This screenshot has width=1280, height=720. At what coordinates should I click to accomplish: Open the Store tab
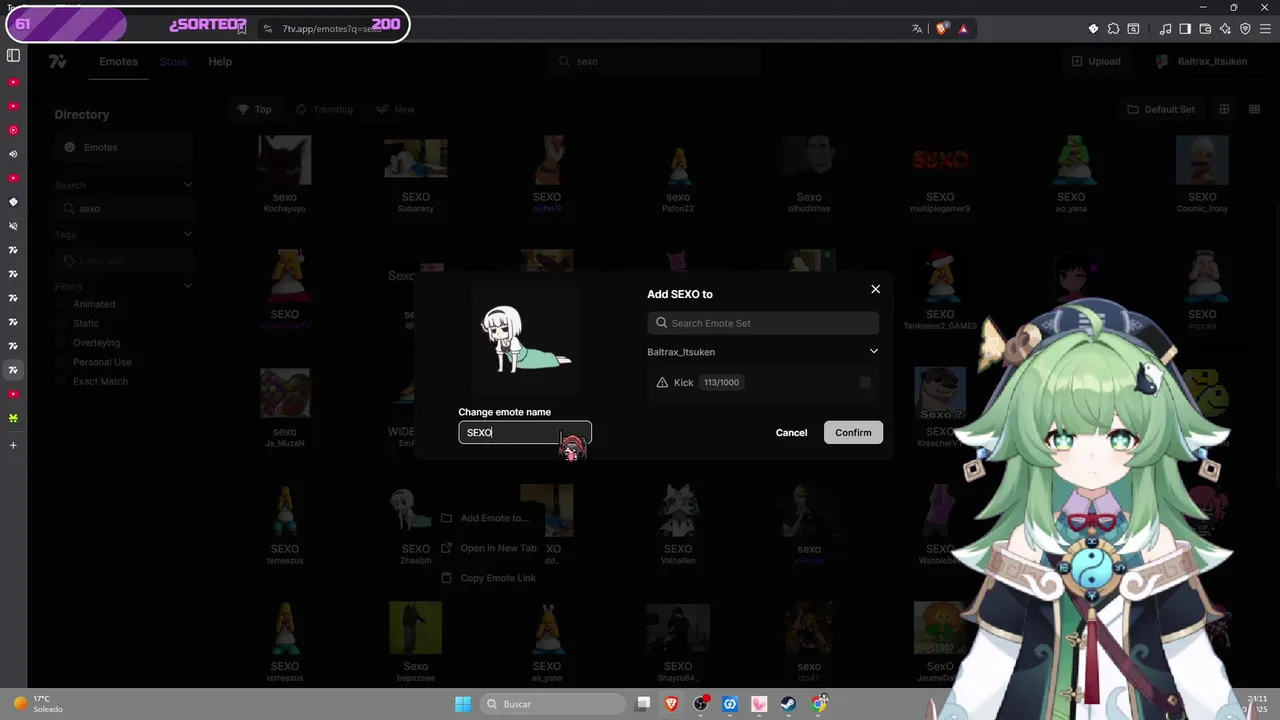(x=173, y=62)
